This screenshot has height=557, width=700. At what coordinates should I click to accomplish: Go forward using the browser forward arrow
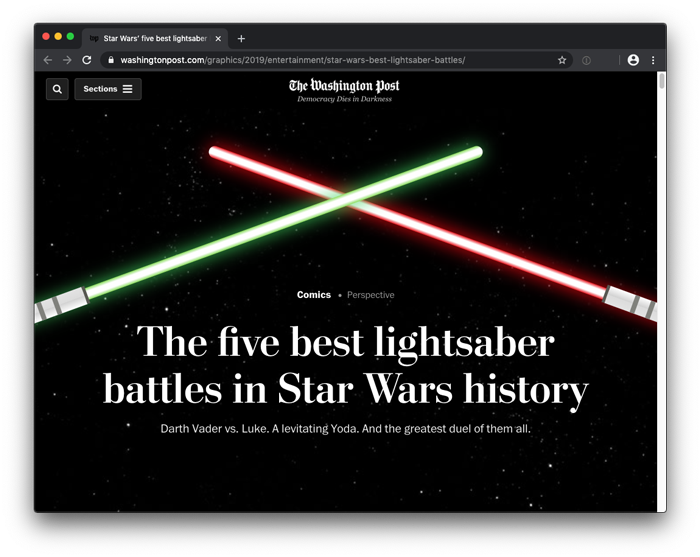[x=67, y=60]
